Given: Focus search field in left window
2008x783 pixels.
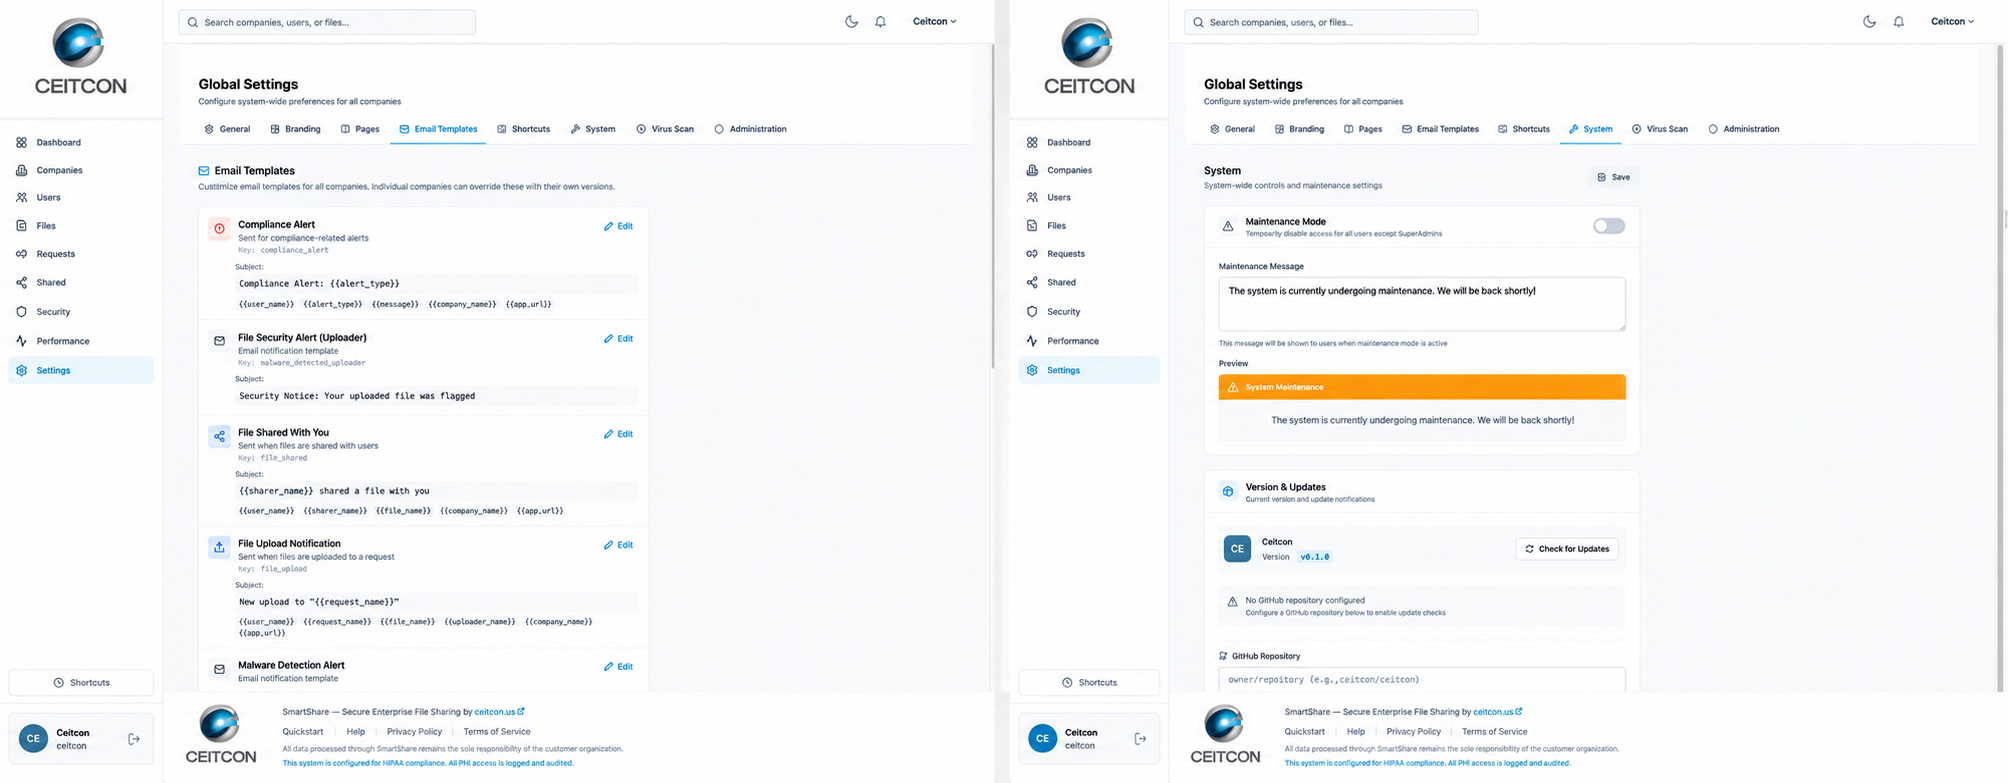Looking at the screenshot, I should (327, 22).
